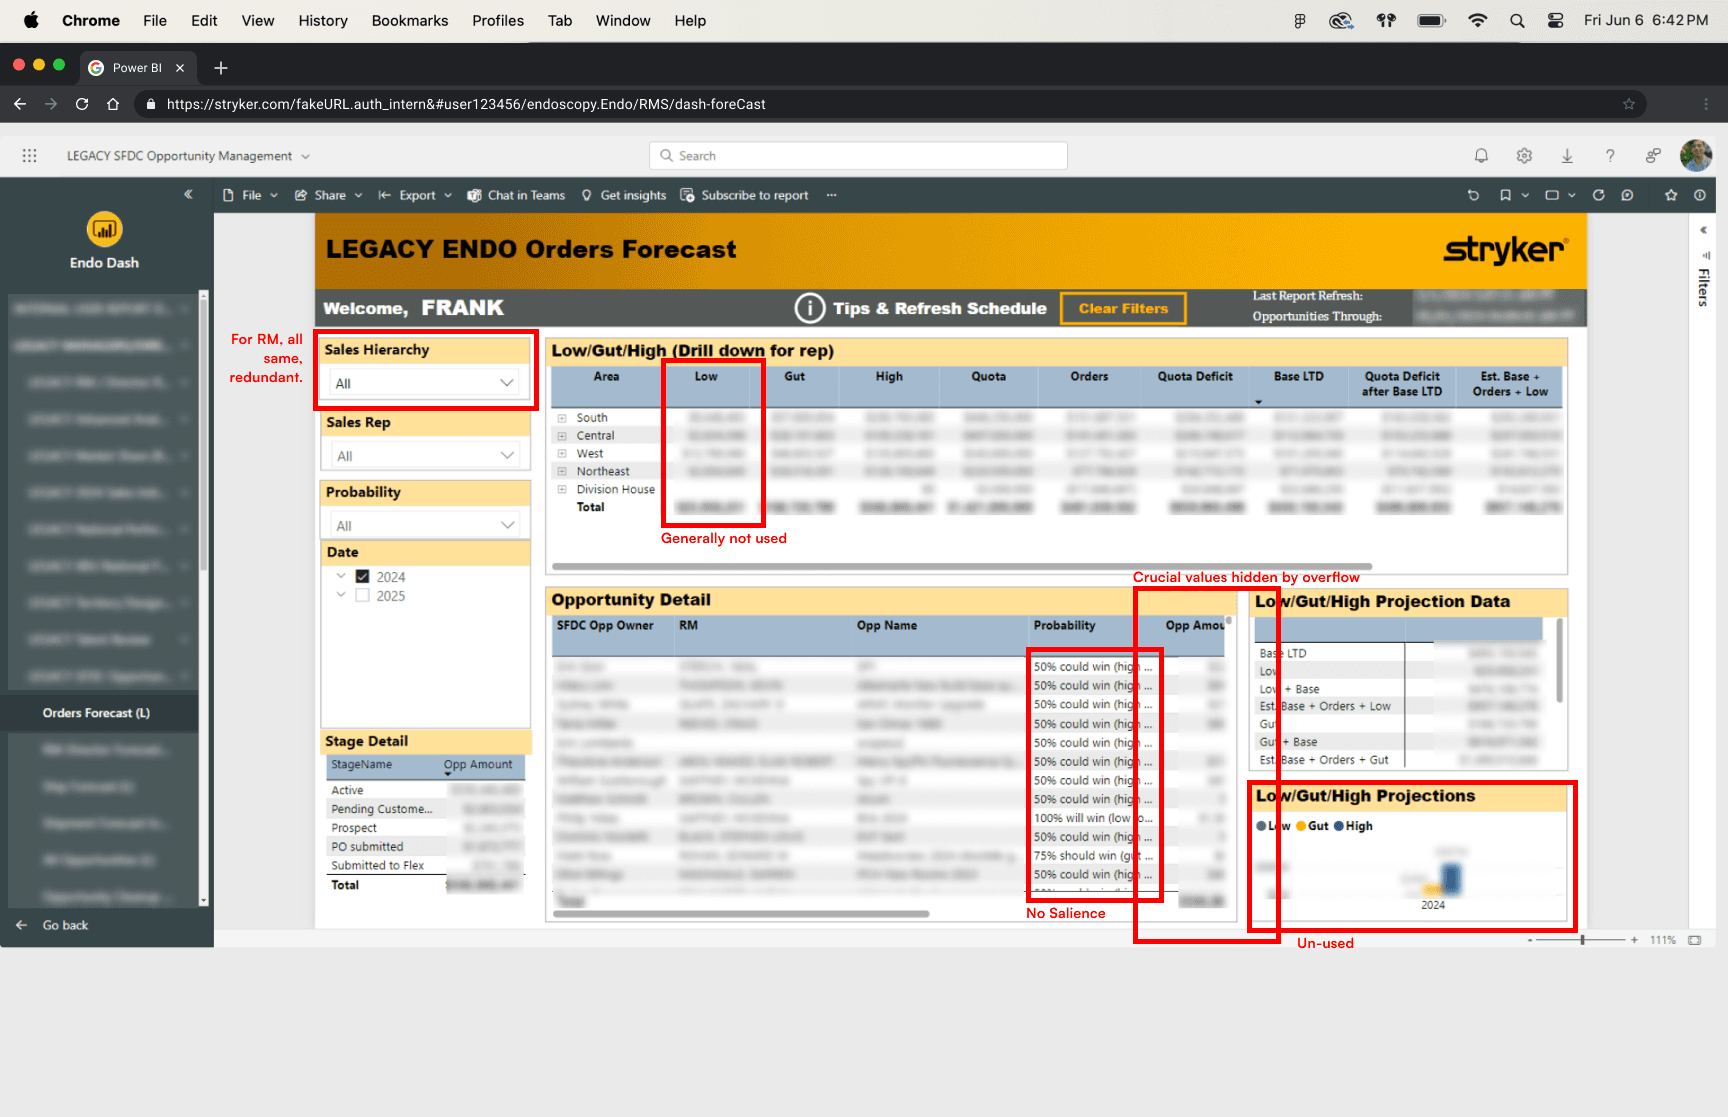Open the Share menu

tap(328, 195)
